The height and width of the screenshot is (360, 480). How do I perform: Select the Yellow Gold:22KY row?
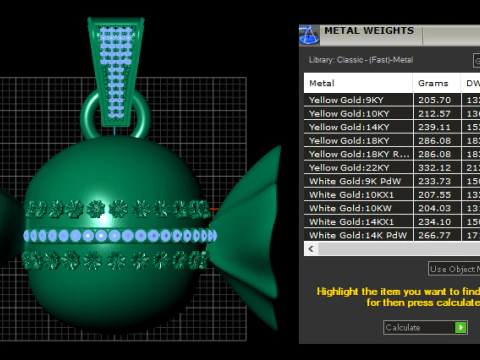[x=392, y=167]
